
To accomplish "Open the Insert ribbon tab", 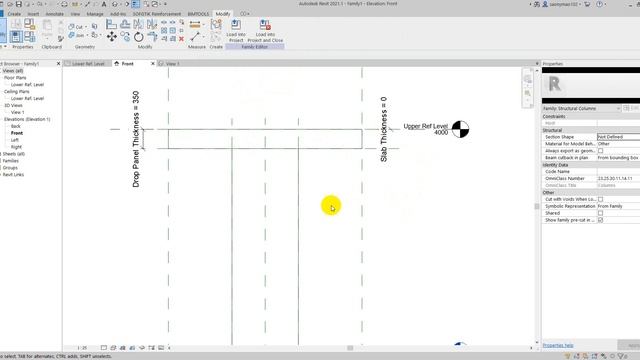I will [x=33, y=14].
